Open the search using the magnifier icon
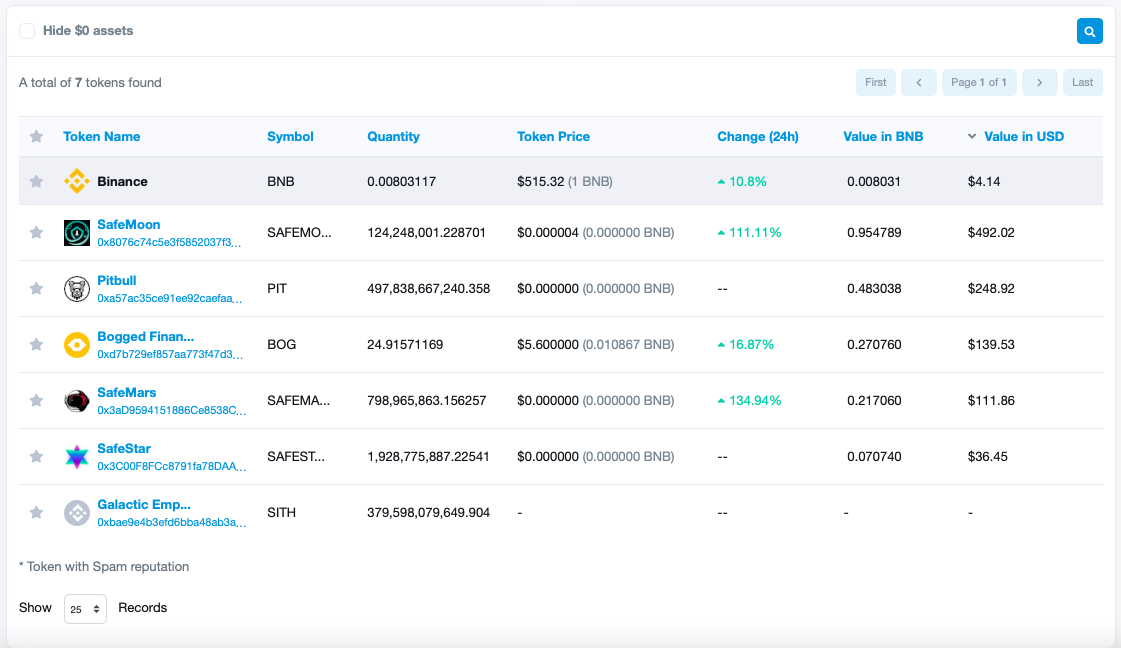 point(1089,31)
